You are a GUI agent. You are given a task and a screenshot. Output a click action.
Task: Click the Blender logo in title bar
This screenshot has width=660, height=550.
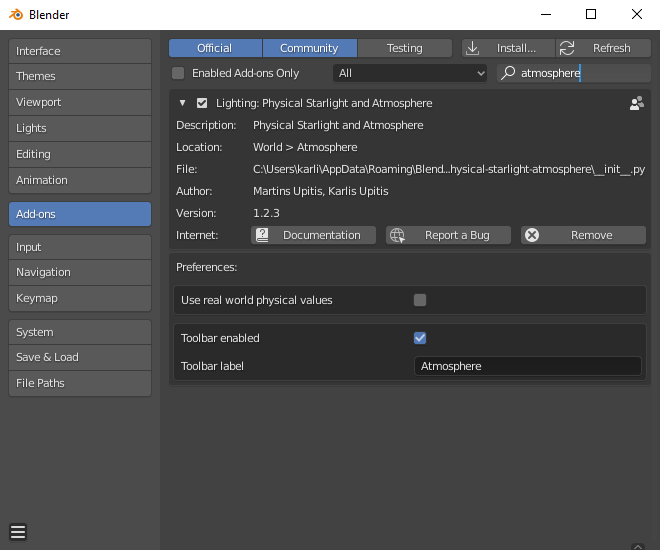(x=16, y=14)
